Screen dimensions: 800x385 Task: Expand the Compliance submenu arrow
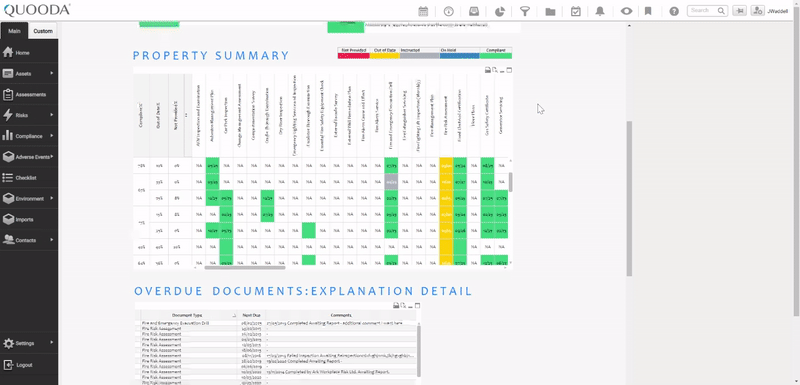coord(52,136)
